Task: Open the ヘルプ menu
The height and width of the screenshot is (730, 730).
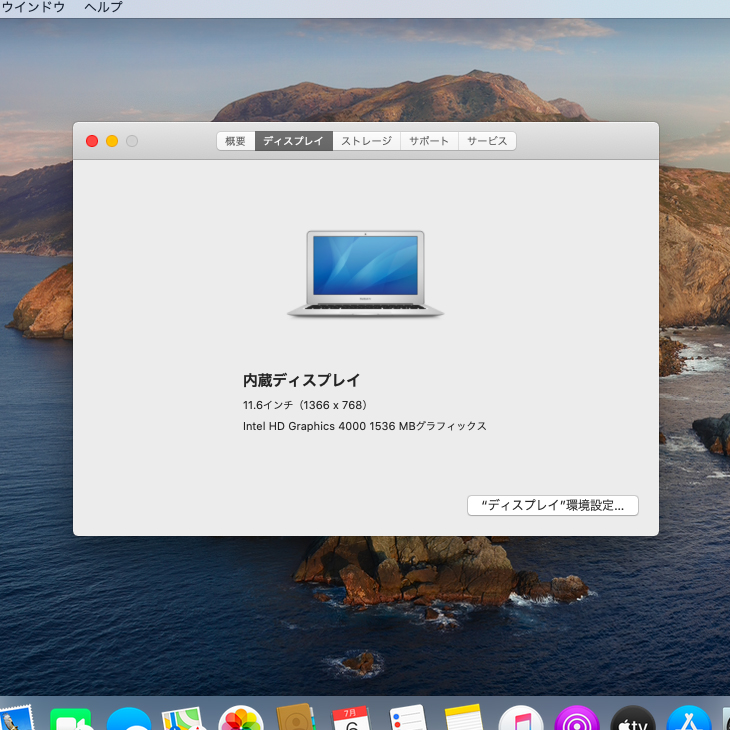Action: coord(103,7)
